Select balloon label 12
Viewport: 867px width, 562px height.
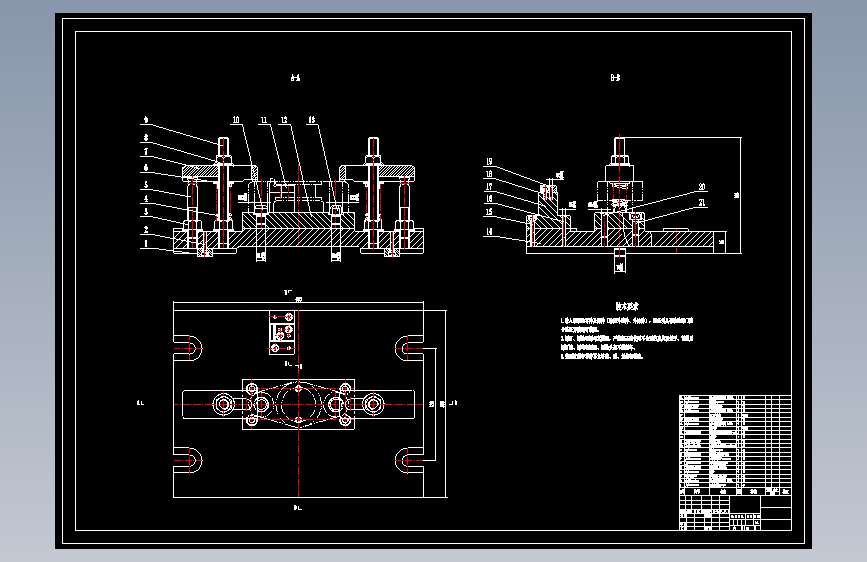click(284, 119)
